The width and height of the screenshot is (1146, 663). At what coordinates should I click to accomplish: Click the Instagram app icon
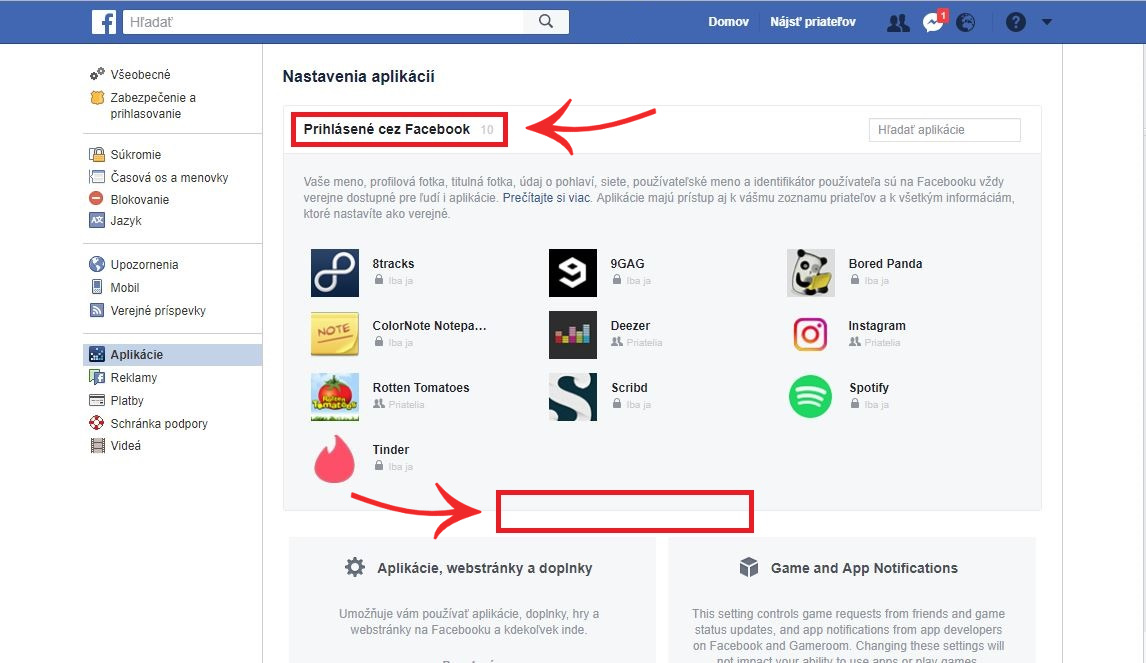(810, 335)
